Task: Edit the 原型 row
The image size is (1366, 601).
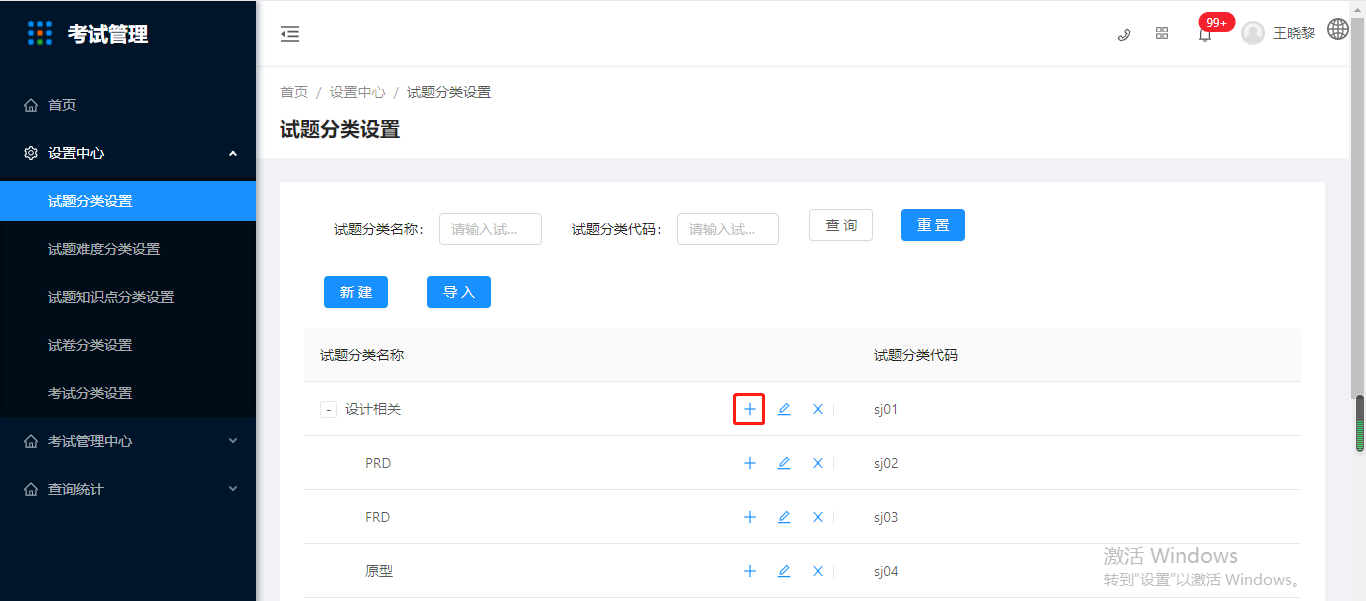Action: pos(784,571)
